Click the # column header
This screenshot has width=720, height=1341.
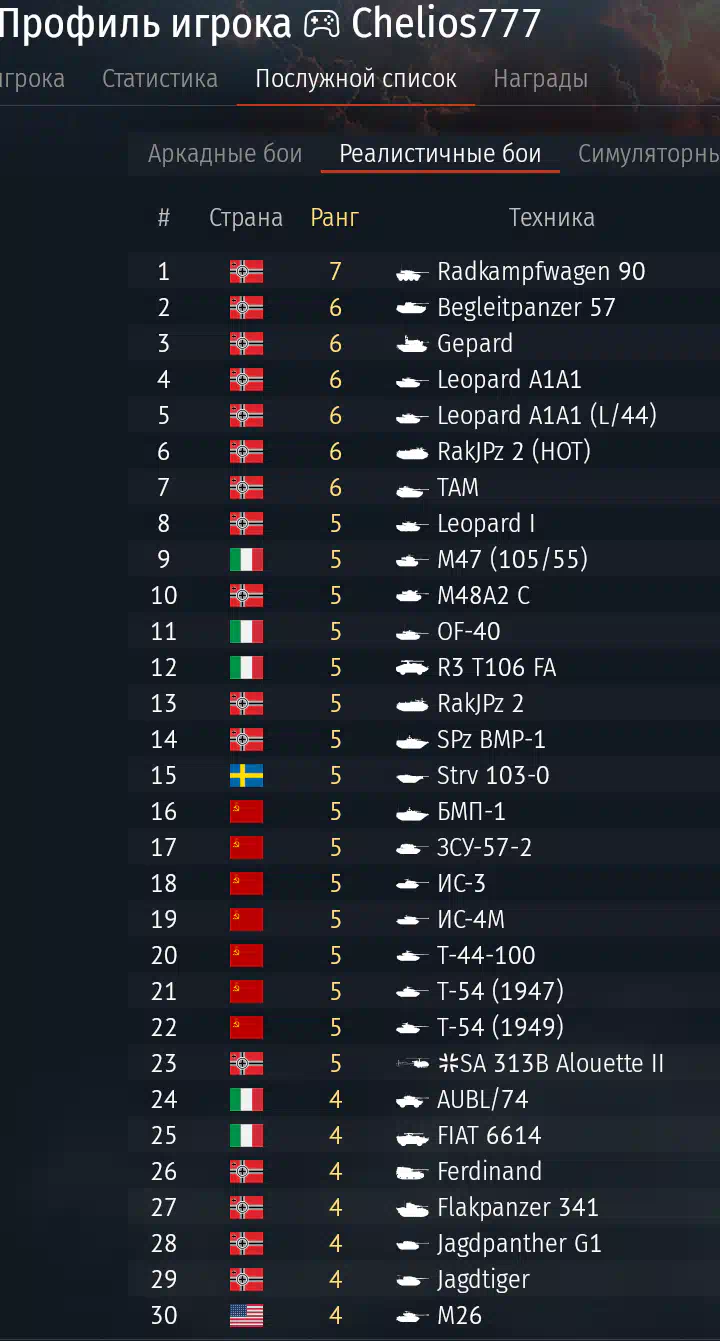(x=164, y=218)
